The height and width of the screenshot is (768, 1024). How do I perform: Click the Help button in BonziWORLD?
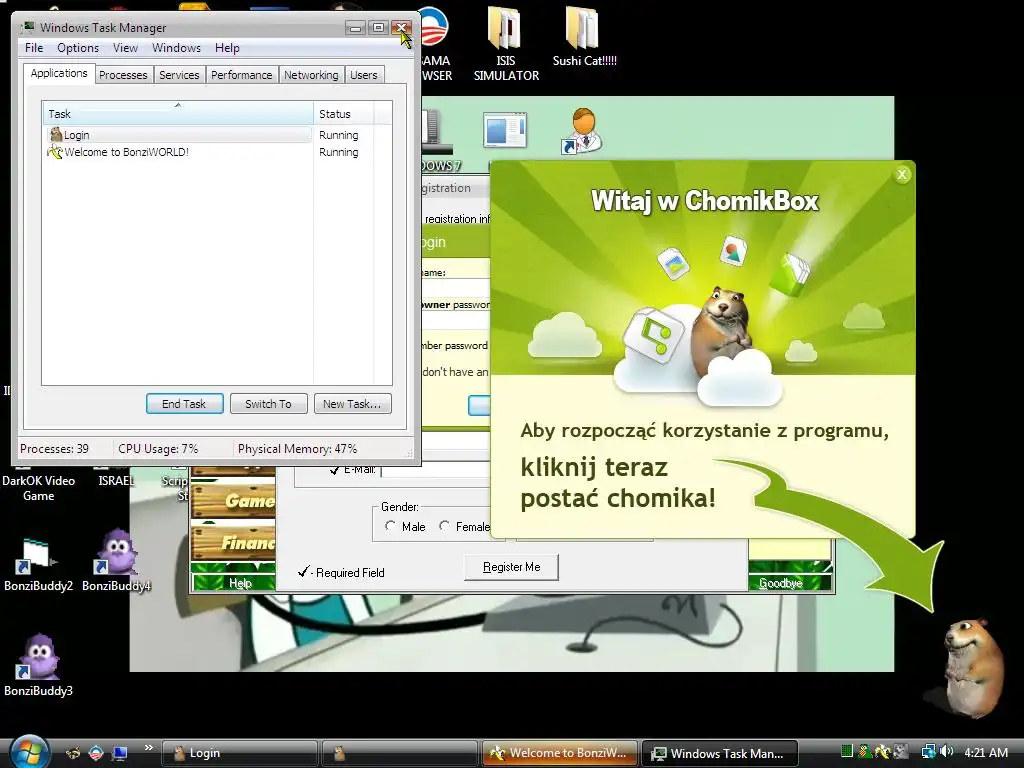click(233, 583)
